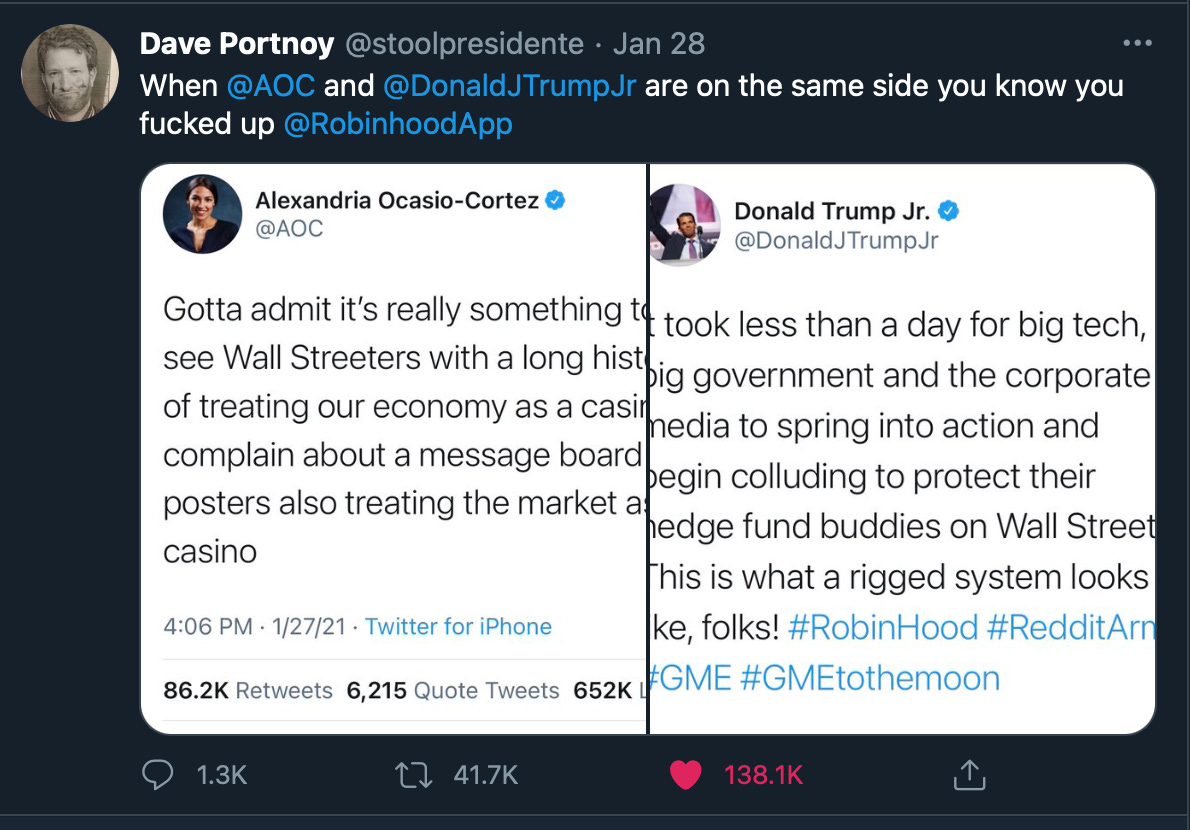Click the share upload icon

pyautogui.click(x=969, y=775)
